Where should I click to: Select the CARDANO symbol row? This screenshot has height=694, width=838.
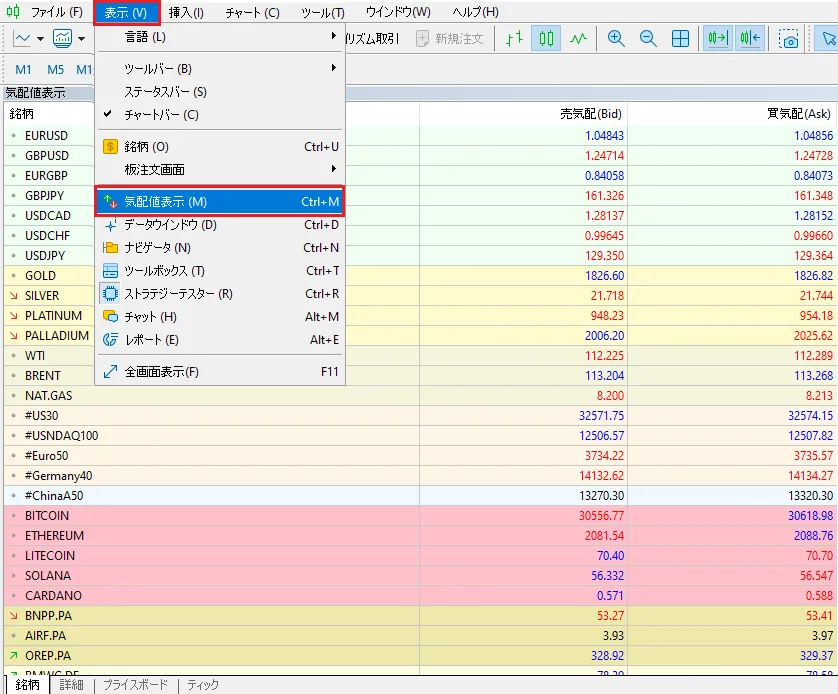[421, 596]
